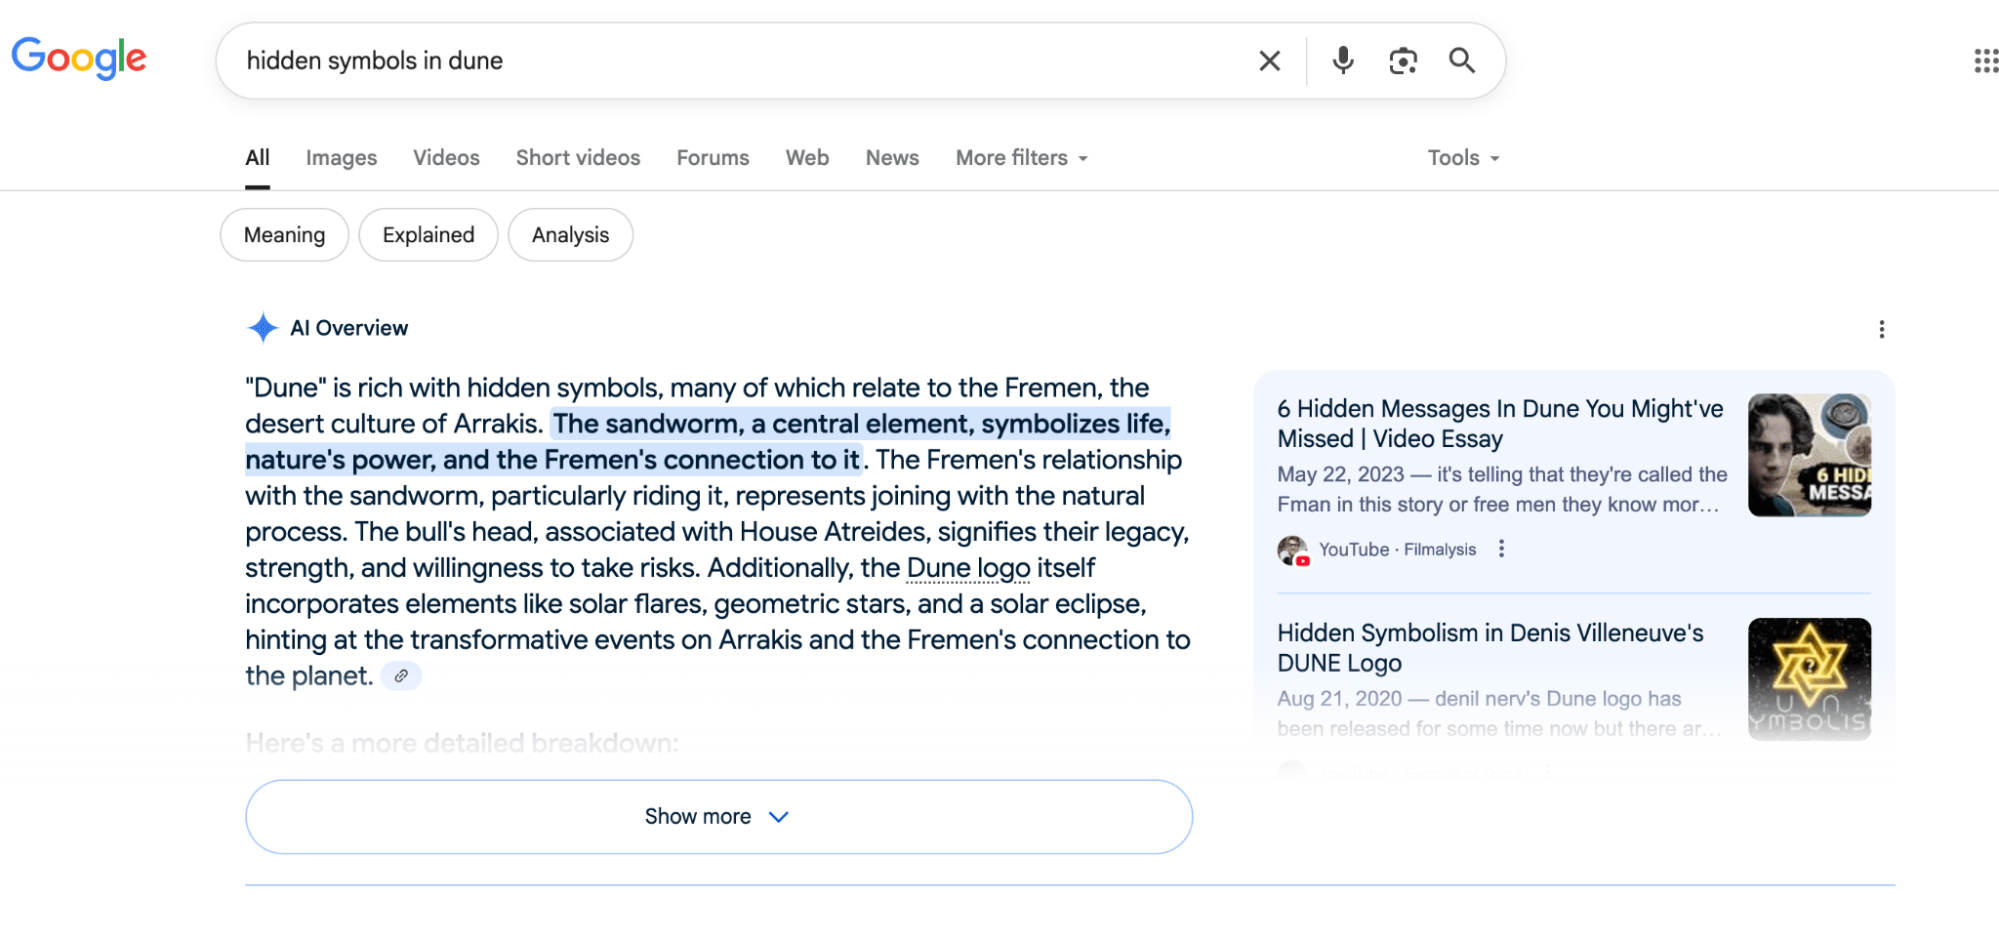Open the underlined Dune logo link
The width and height of the screenshot is (1999, 932).
click(967, 568)
